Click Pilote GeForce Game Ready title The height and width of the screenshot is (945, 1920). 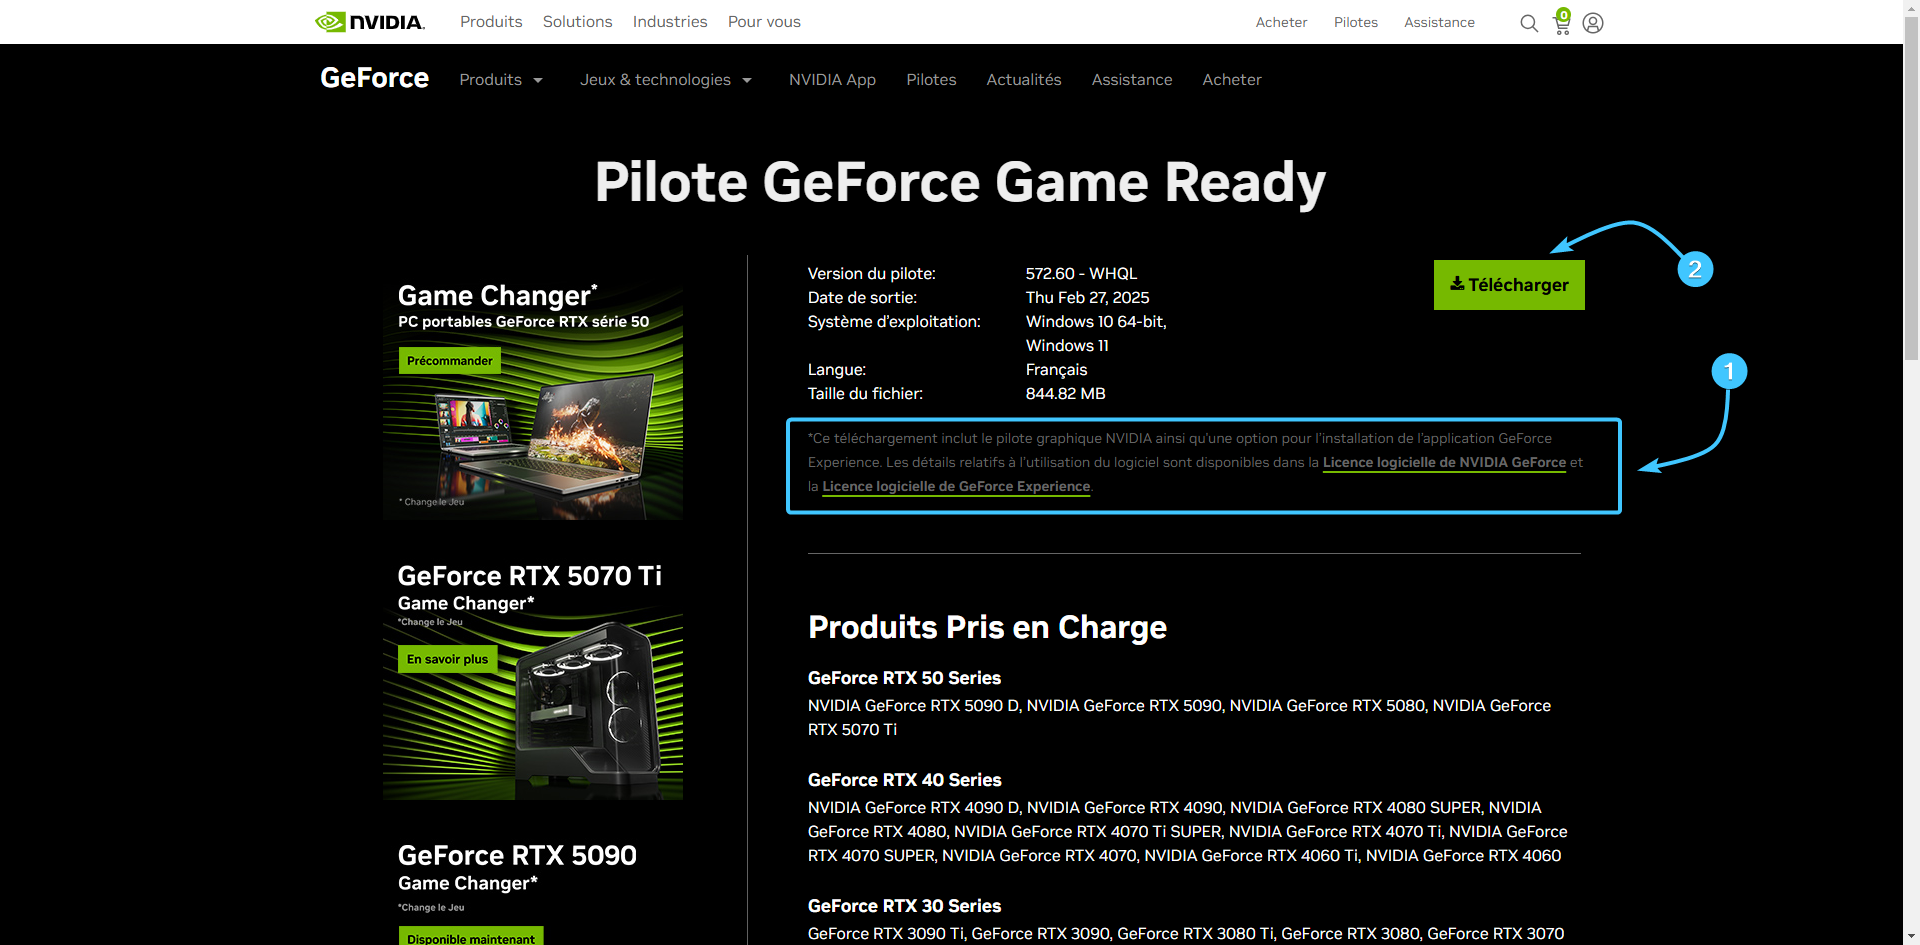[960, 182]
